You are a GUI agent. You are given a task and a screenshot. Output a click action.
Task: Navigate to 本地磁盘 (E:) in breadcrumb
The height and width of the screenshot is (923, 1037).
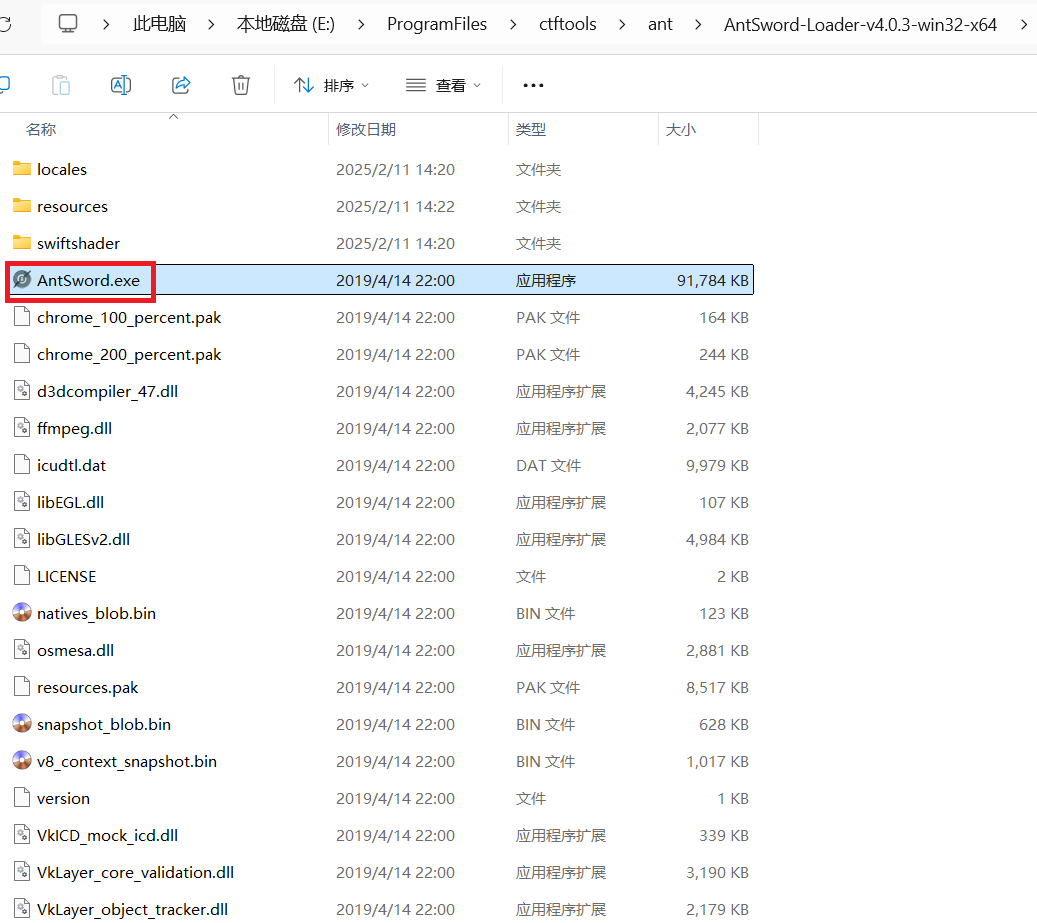tap(286, 24)
